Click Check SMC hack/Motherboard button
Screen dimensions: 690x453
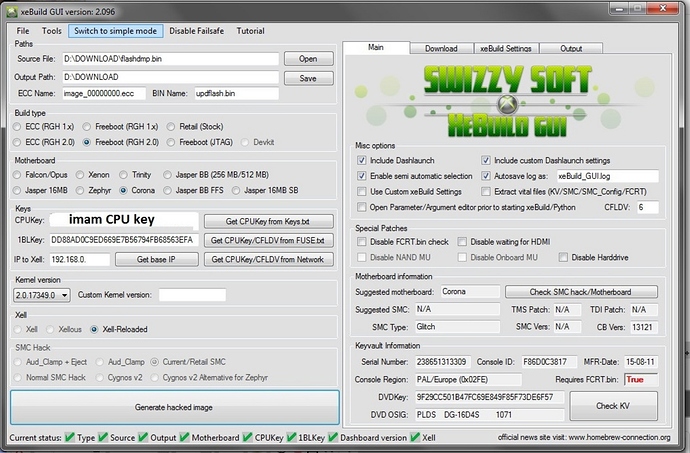pyautogui.click(x=581, y=292)
